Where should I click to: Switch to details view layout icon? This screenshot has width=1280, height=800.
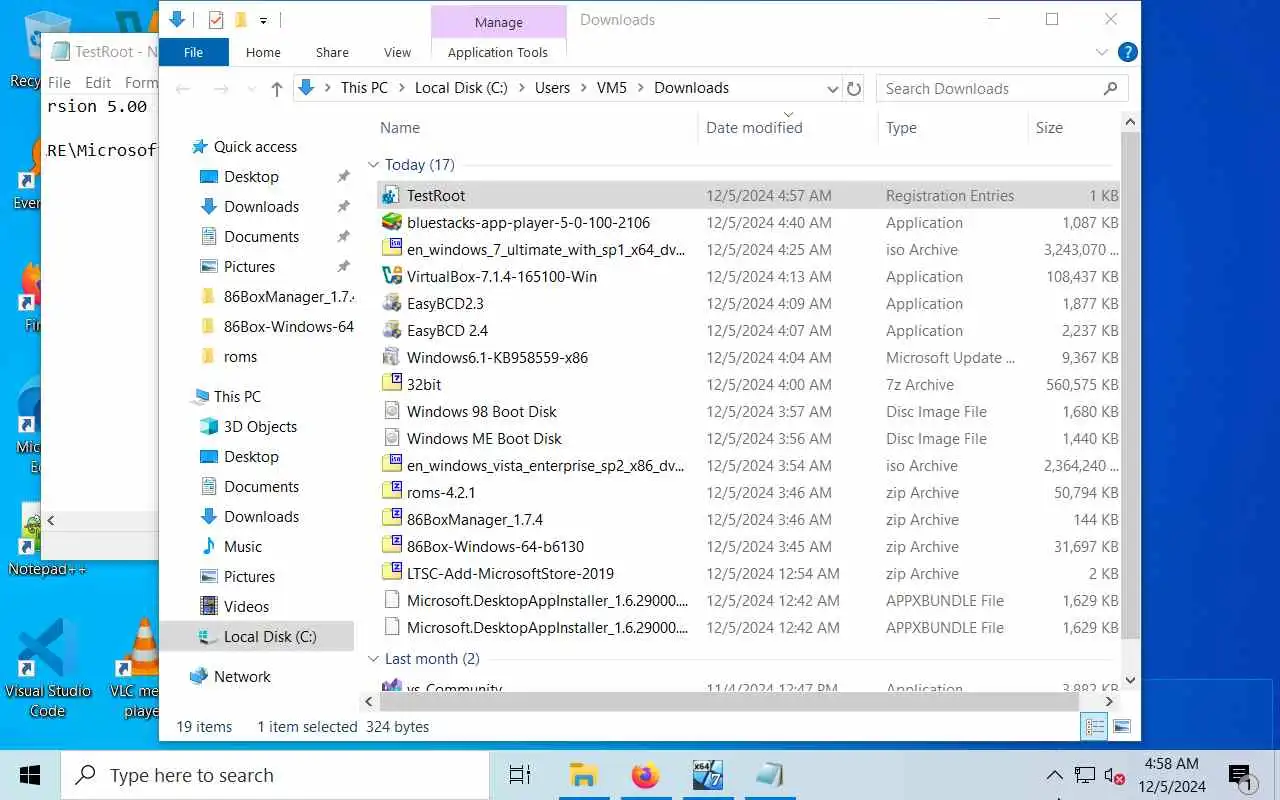(1095, 727)
